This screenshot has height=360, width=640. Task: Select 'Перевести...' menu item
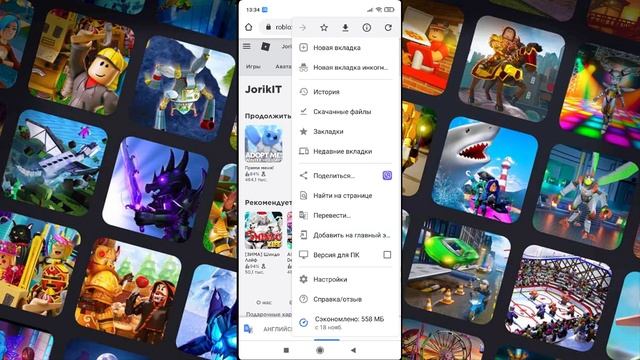pyautogui.click(x=346, y=215)
